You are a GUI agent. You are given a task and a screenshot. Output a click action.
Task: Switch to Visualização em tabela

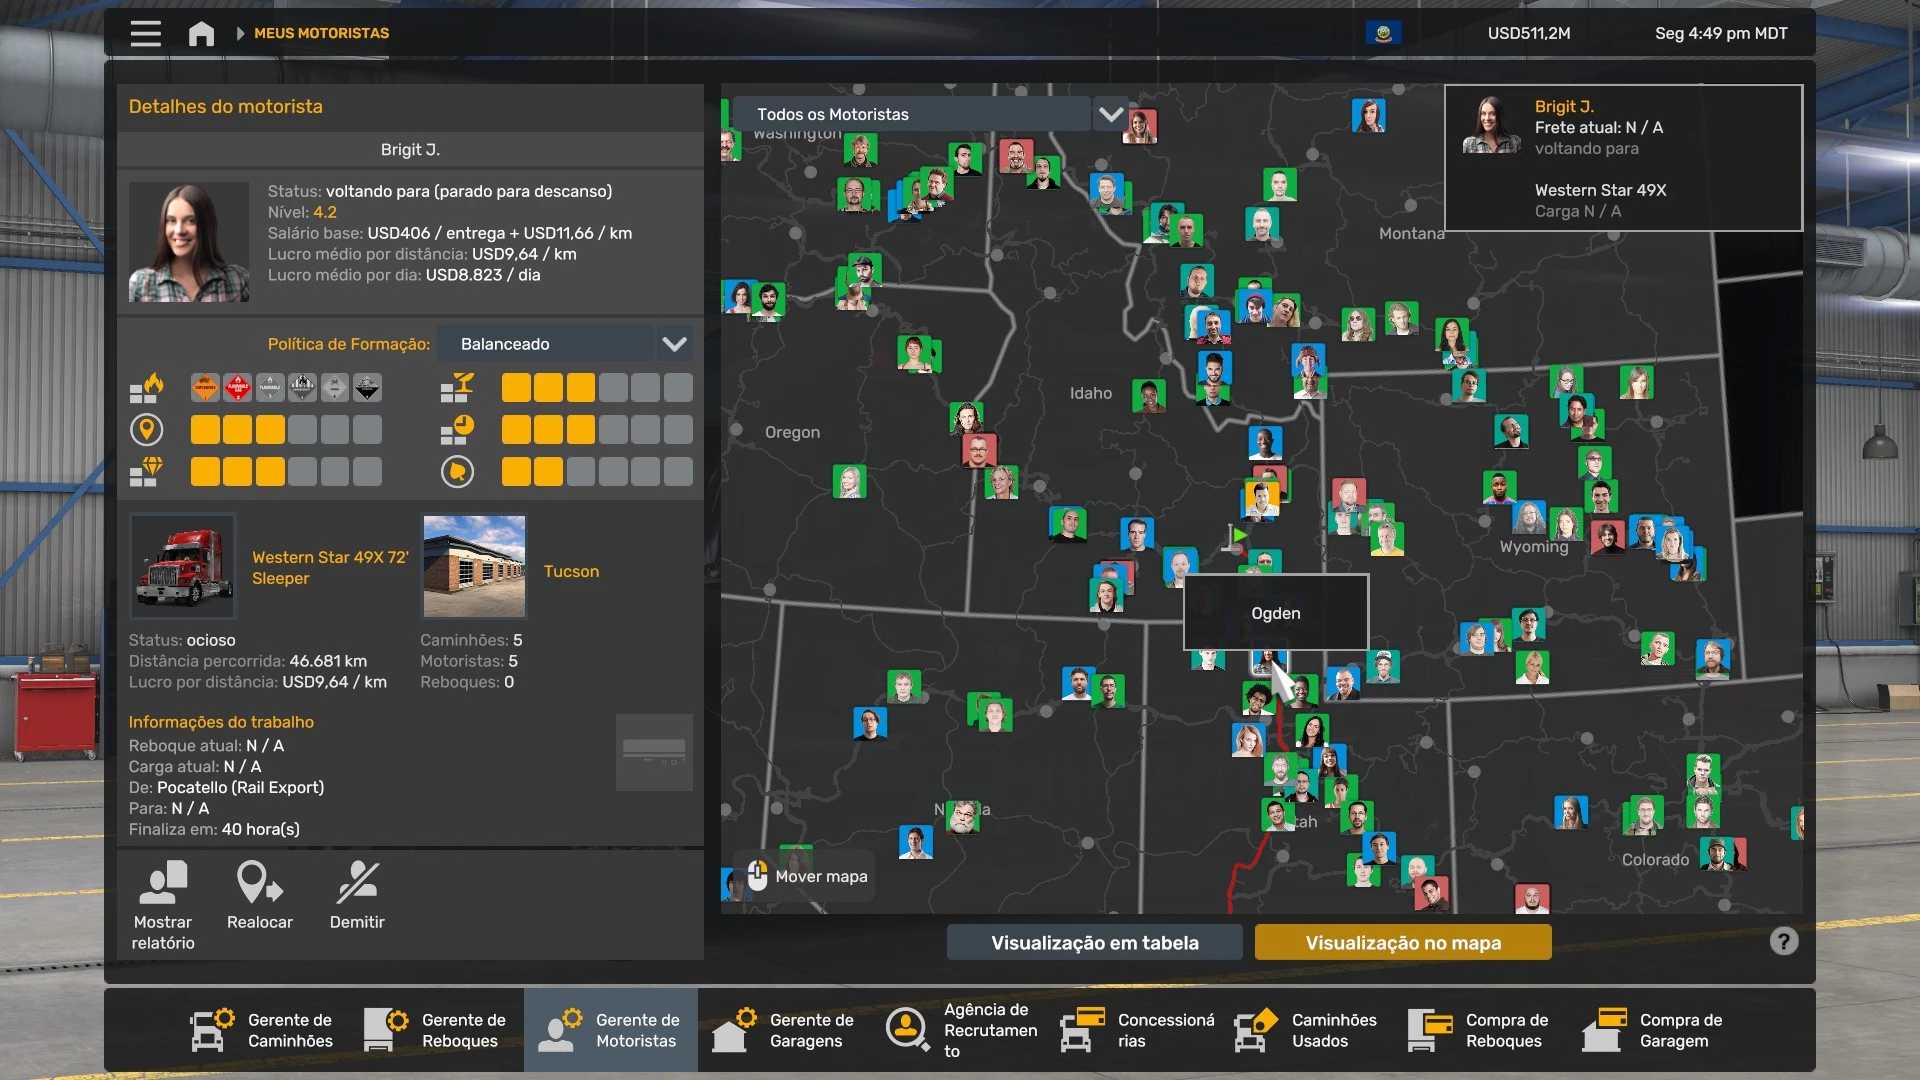pyautogui.click(x=1094, y=942)
